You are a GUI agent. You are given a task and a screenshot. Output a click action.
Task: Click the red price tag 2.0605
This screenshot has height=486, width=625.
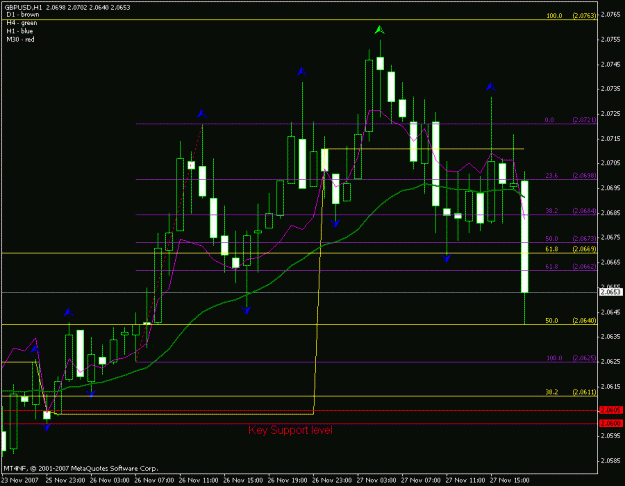611,410
